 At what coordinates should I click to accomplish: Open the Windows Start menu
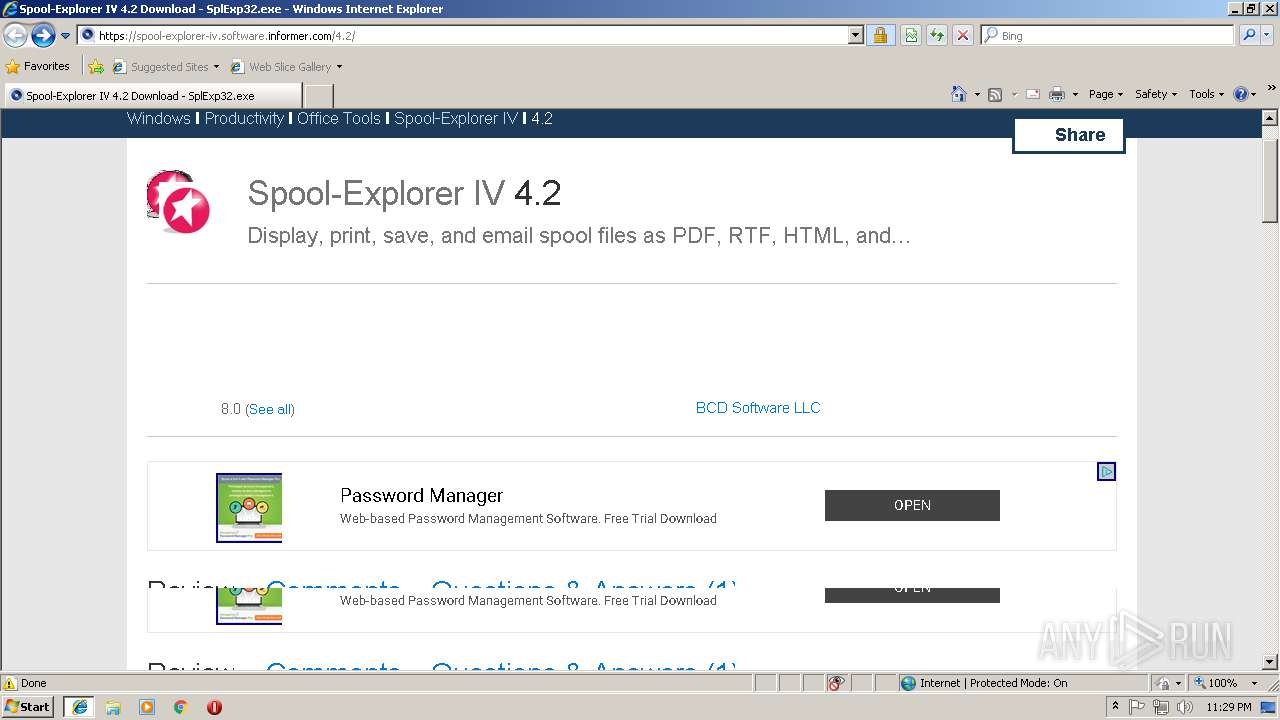(28, 706)
